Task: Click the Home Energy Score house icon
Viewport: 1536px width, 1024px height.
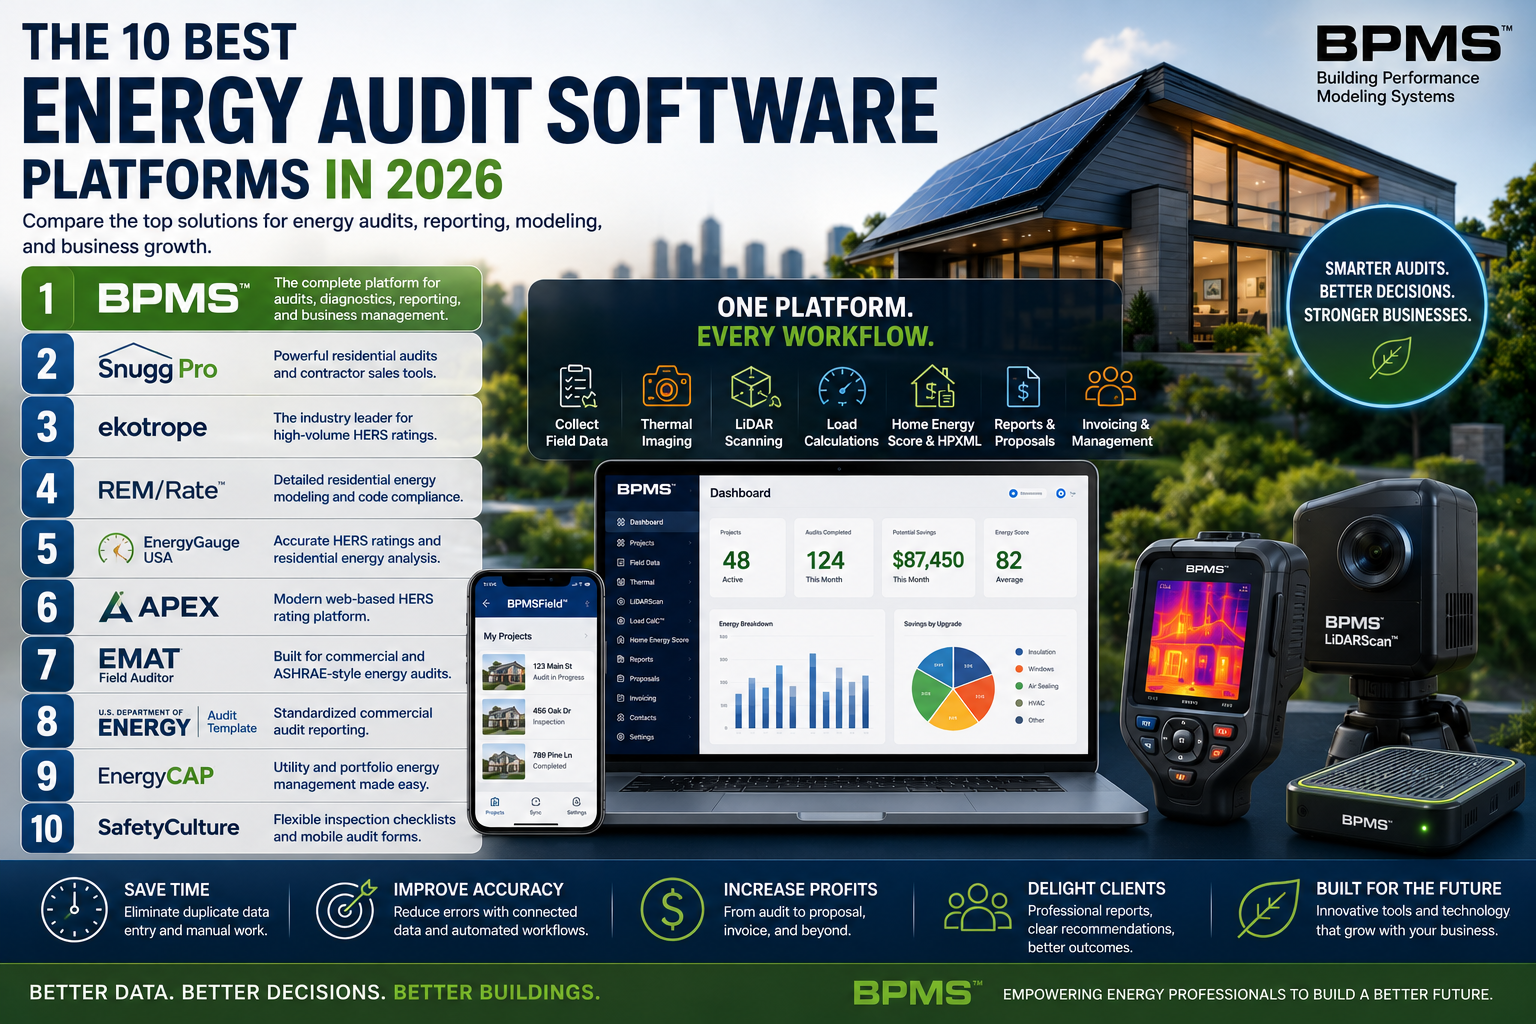Action: tap(933, 387)
